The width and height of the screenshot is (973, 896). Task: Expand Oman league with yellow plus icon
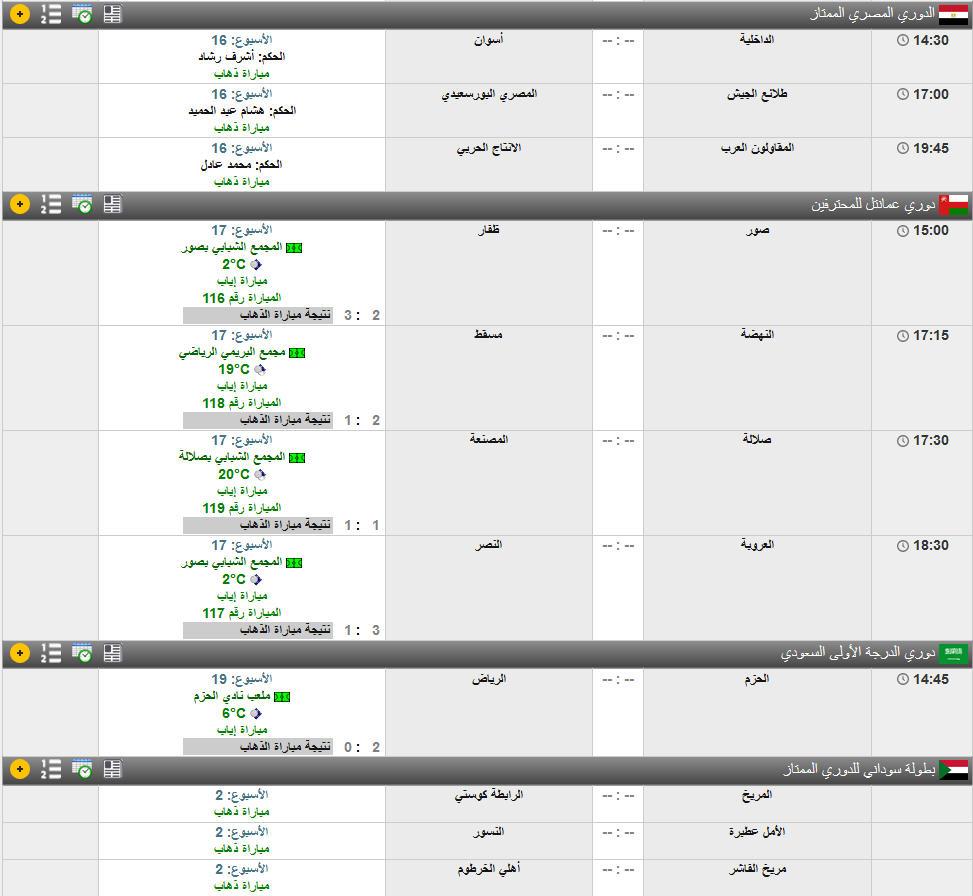pyautogui.click(x=19, y=204)
